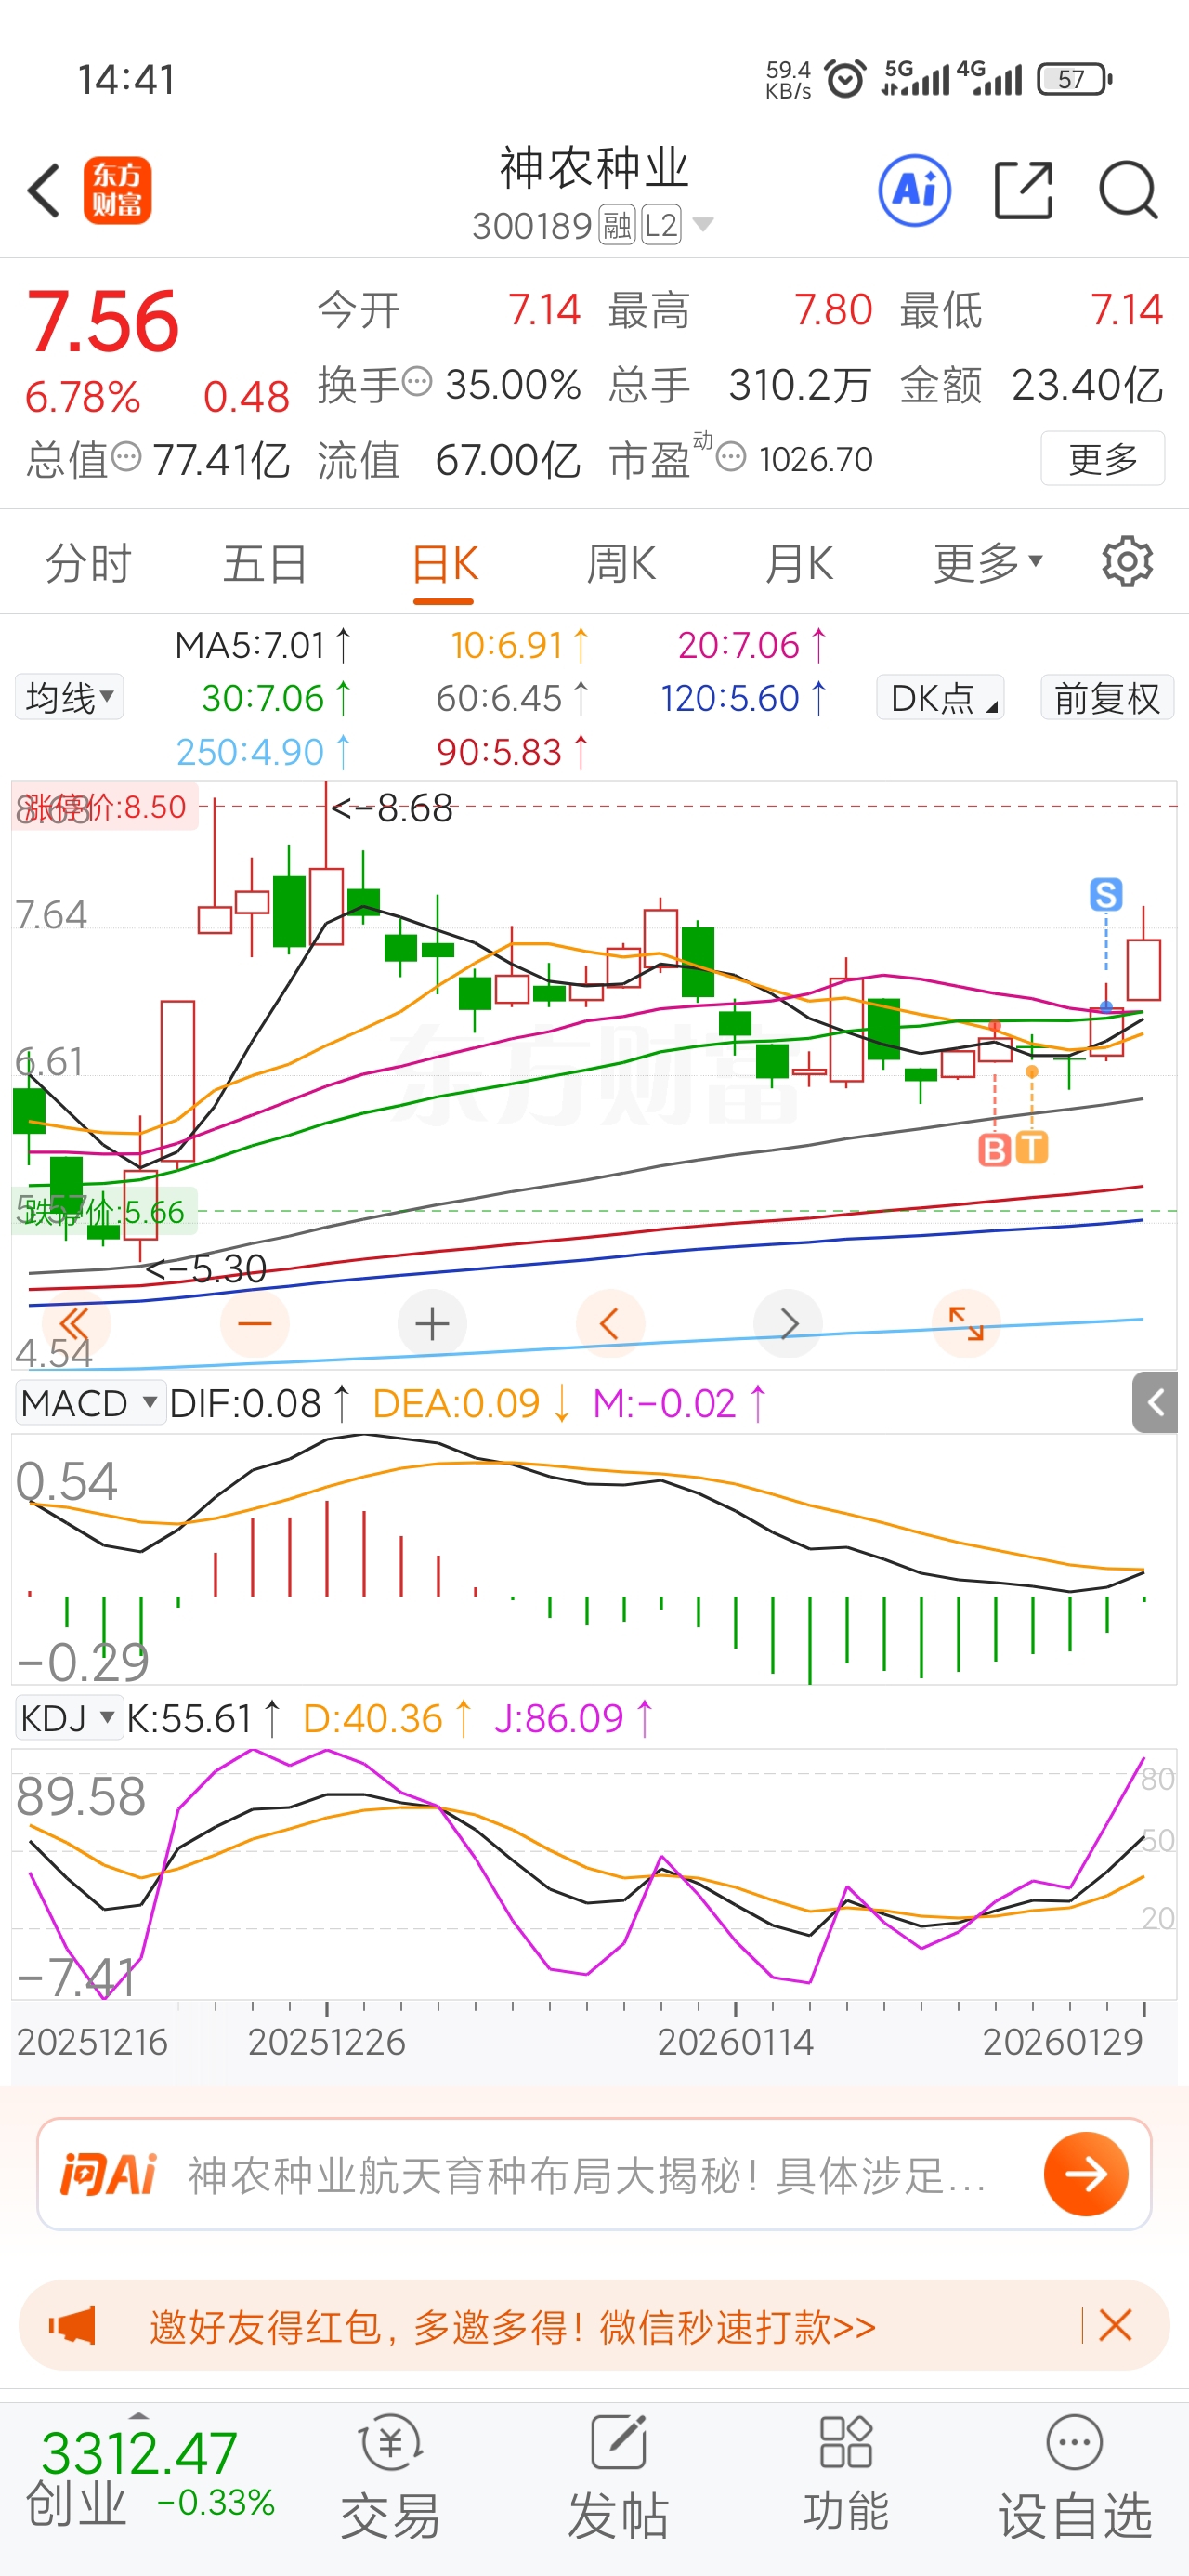Open the 东方财富 logo home
This screenshot has width=1189, height=2576.
click(x=117, y=190)
